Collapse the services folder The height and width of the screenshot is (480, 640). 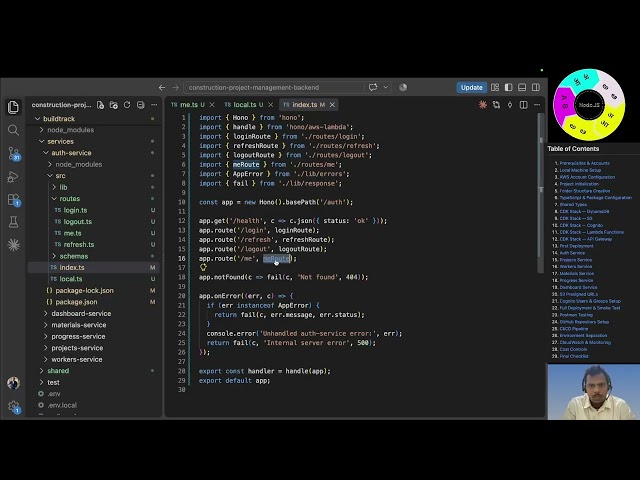tap(42, 141)
